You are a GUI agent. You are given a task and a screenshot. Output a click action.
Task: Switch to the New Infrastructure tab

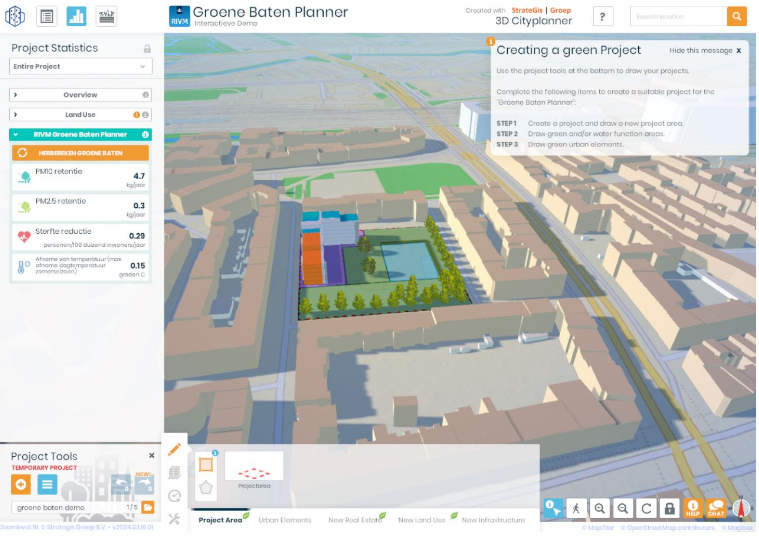[x=493, y=520]
